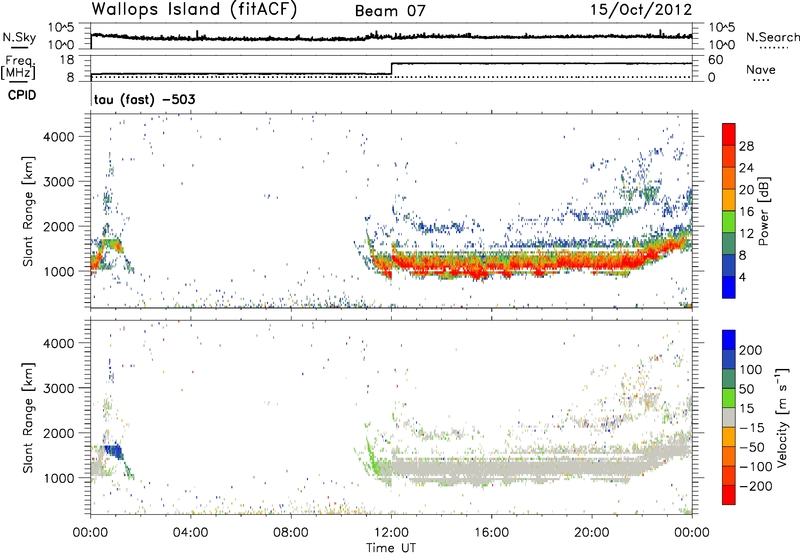This screenshot has height=554, width=800.
Task: Pick the bottom blue power colorbar segment
Action: point(729,287)
